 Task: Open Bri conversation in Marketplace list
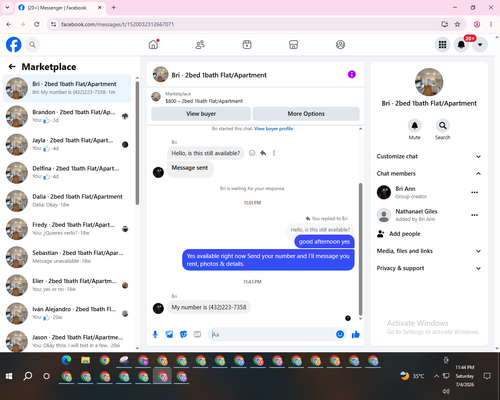(x=67, y=88)
